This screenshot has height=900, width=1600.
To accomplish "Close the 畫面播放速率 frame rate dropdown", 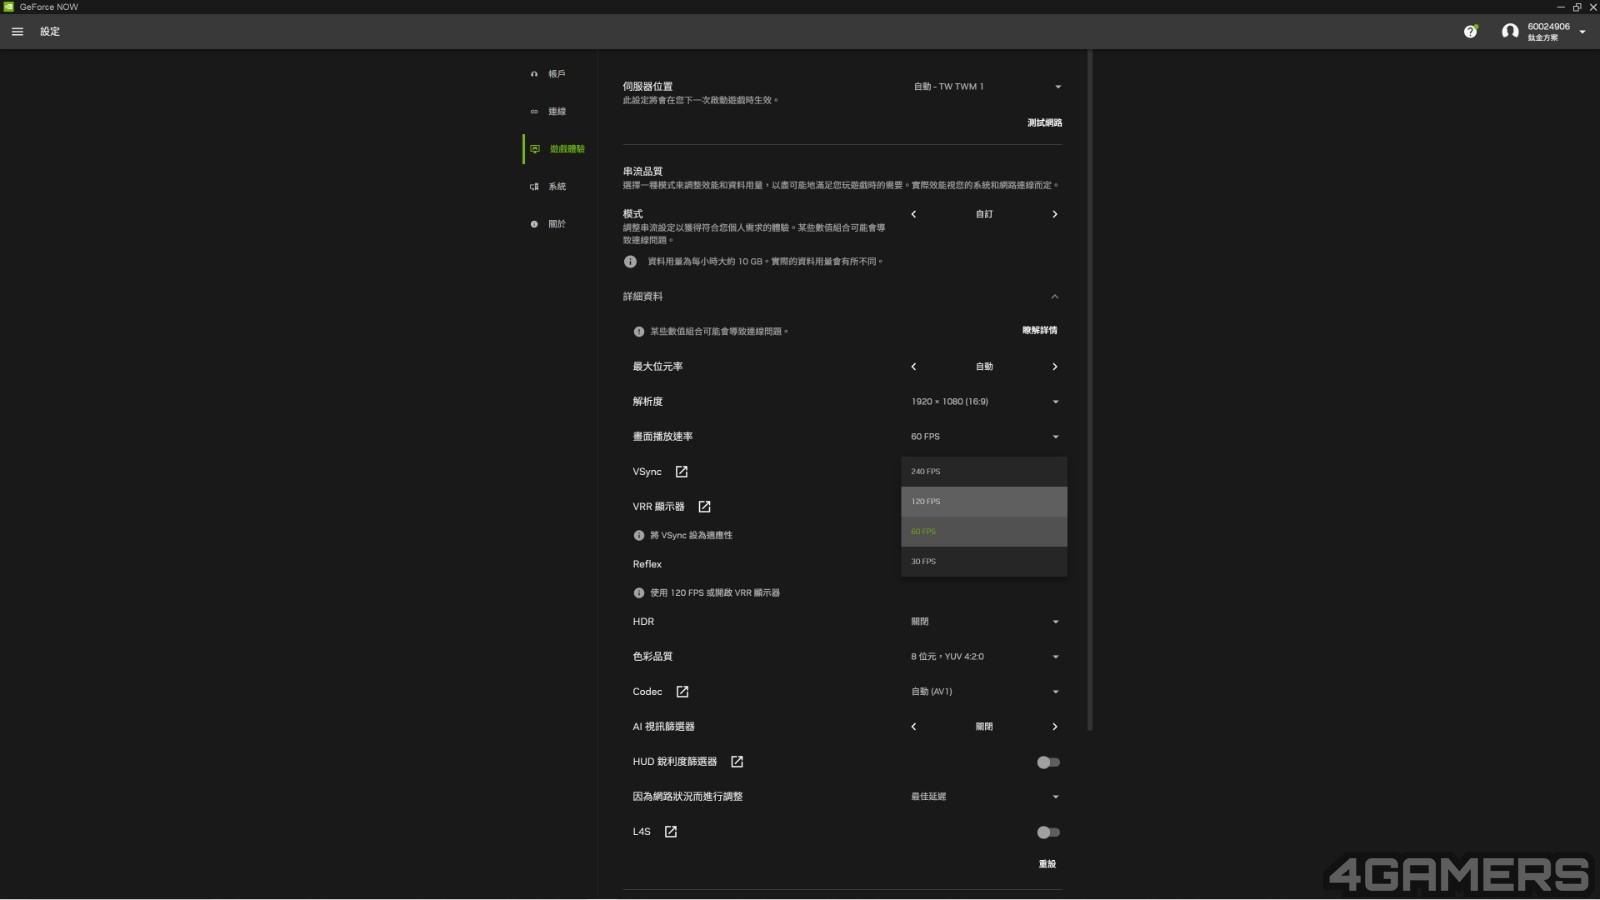I will pyautogui.click(x=984, y=437).
